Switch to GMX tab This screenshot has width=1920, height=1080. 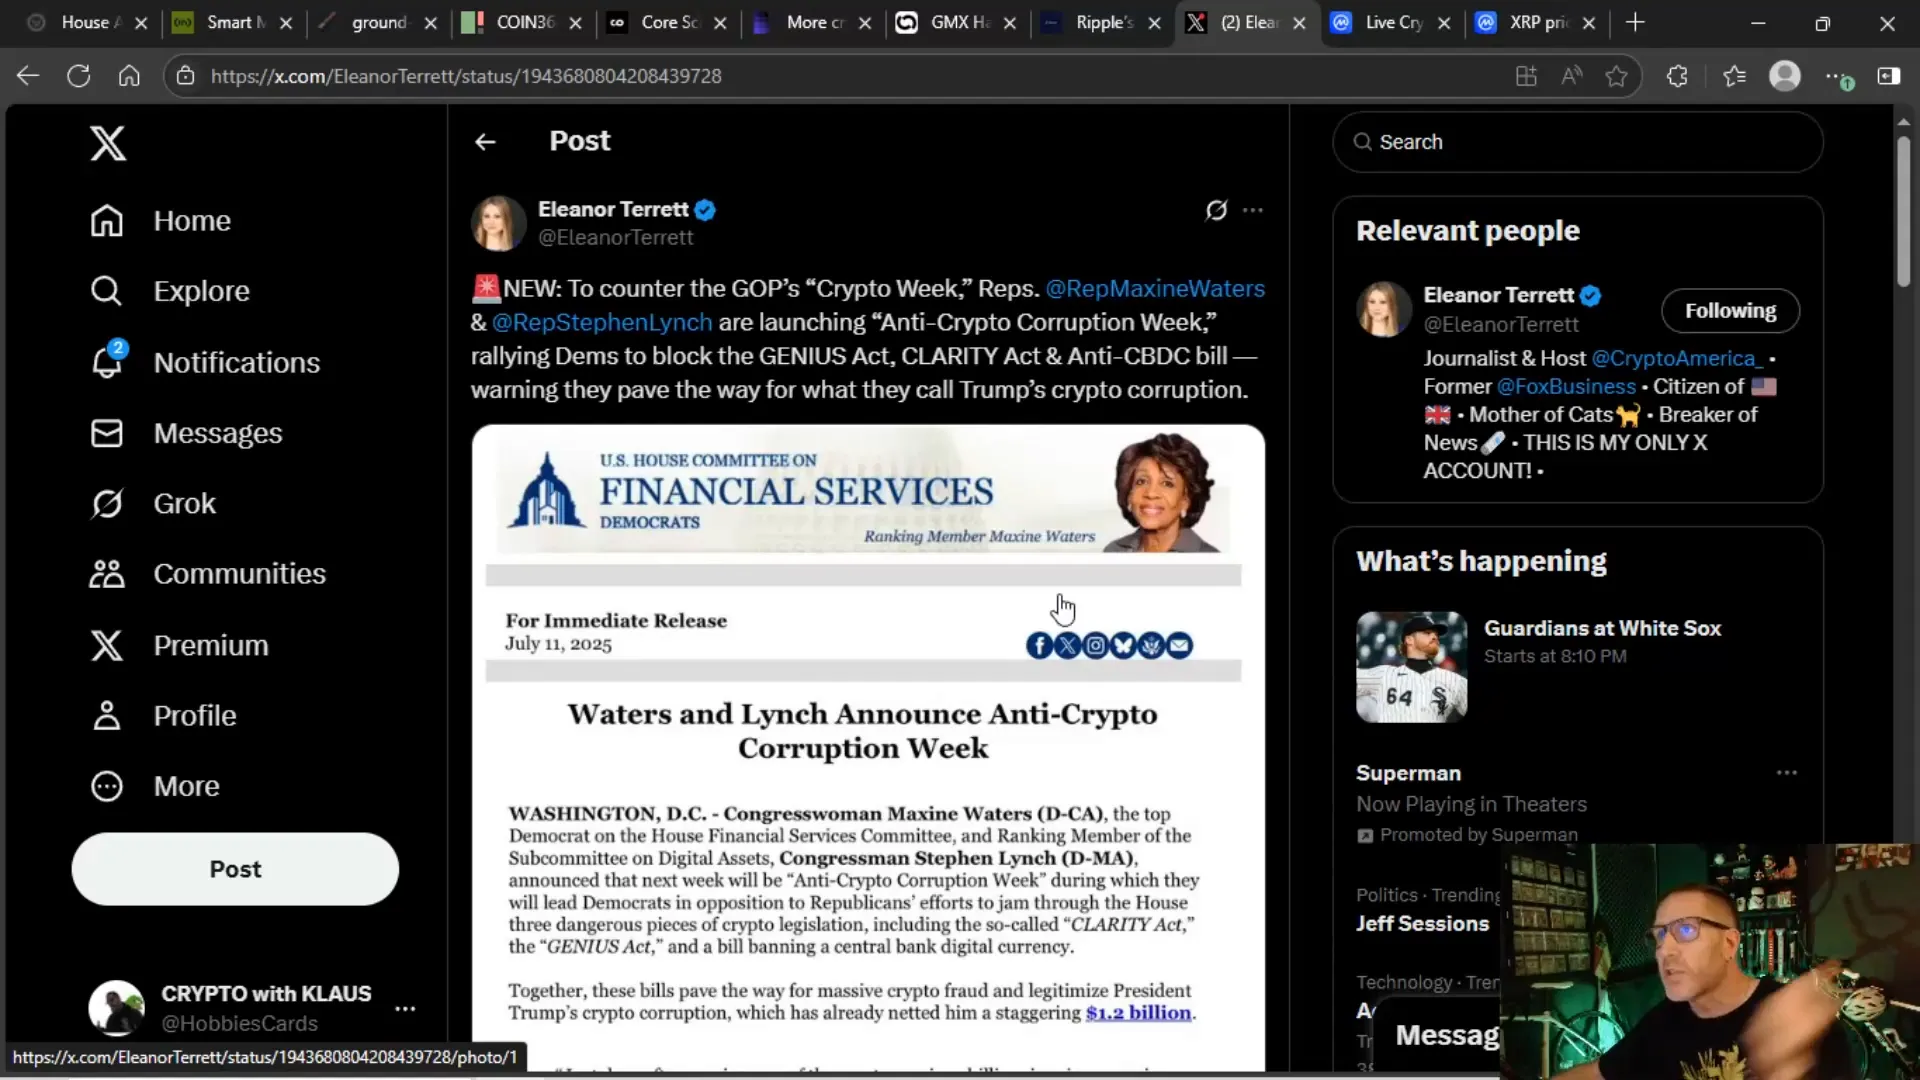tap(955, 22)
